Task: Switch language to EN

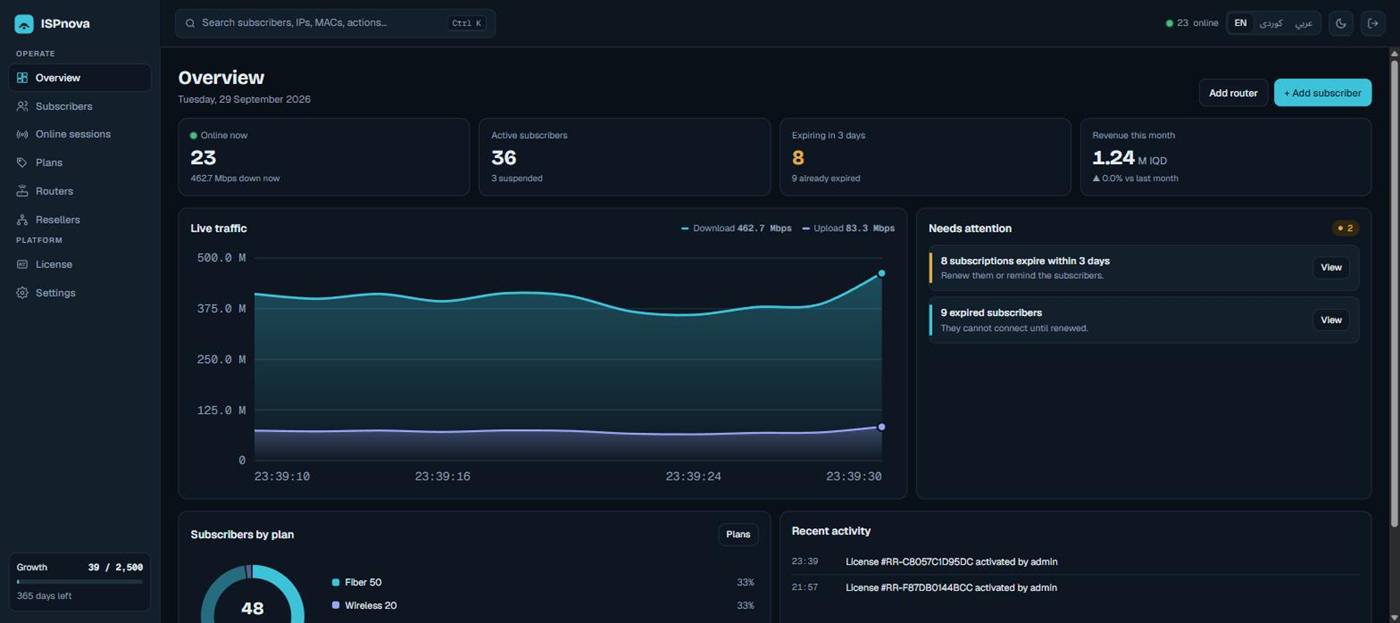Action: [1240, 23]
